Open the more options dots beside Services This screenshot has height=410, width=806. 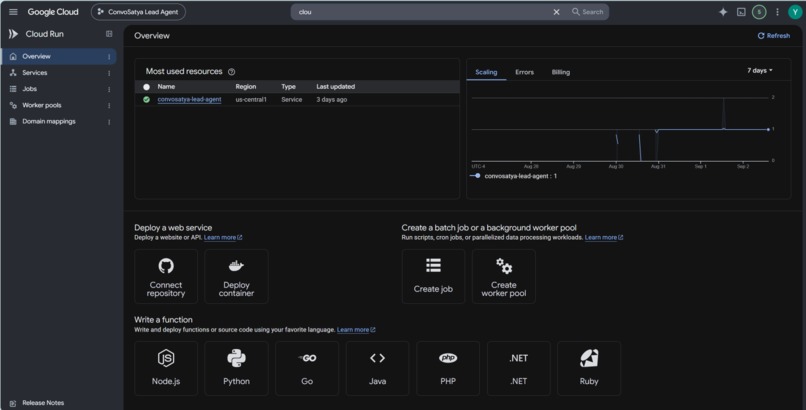coord(109,73)
